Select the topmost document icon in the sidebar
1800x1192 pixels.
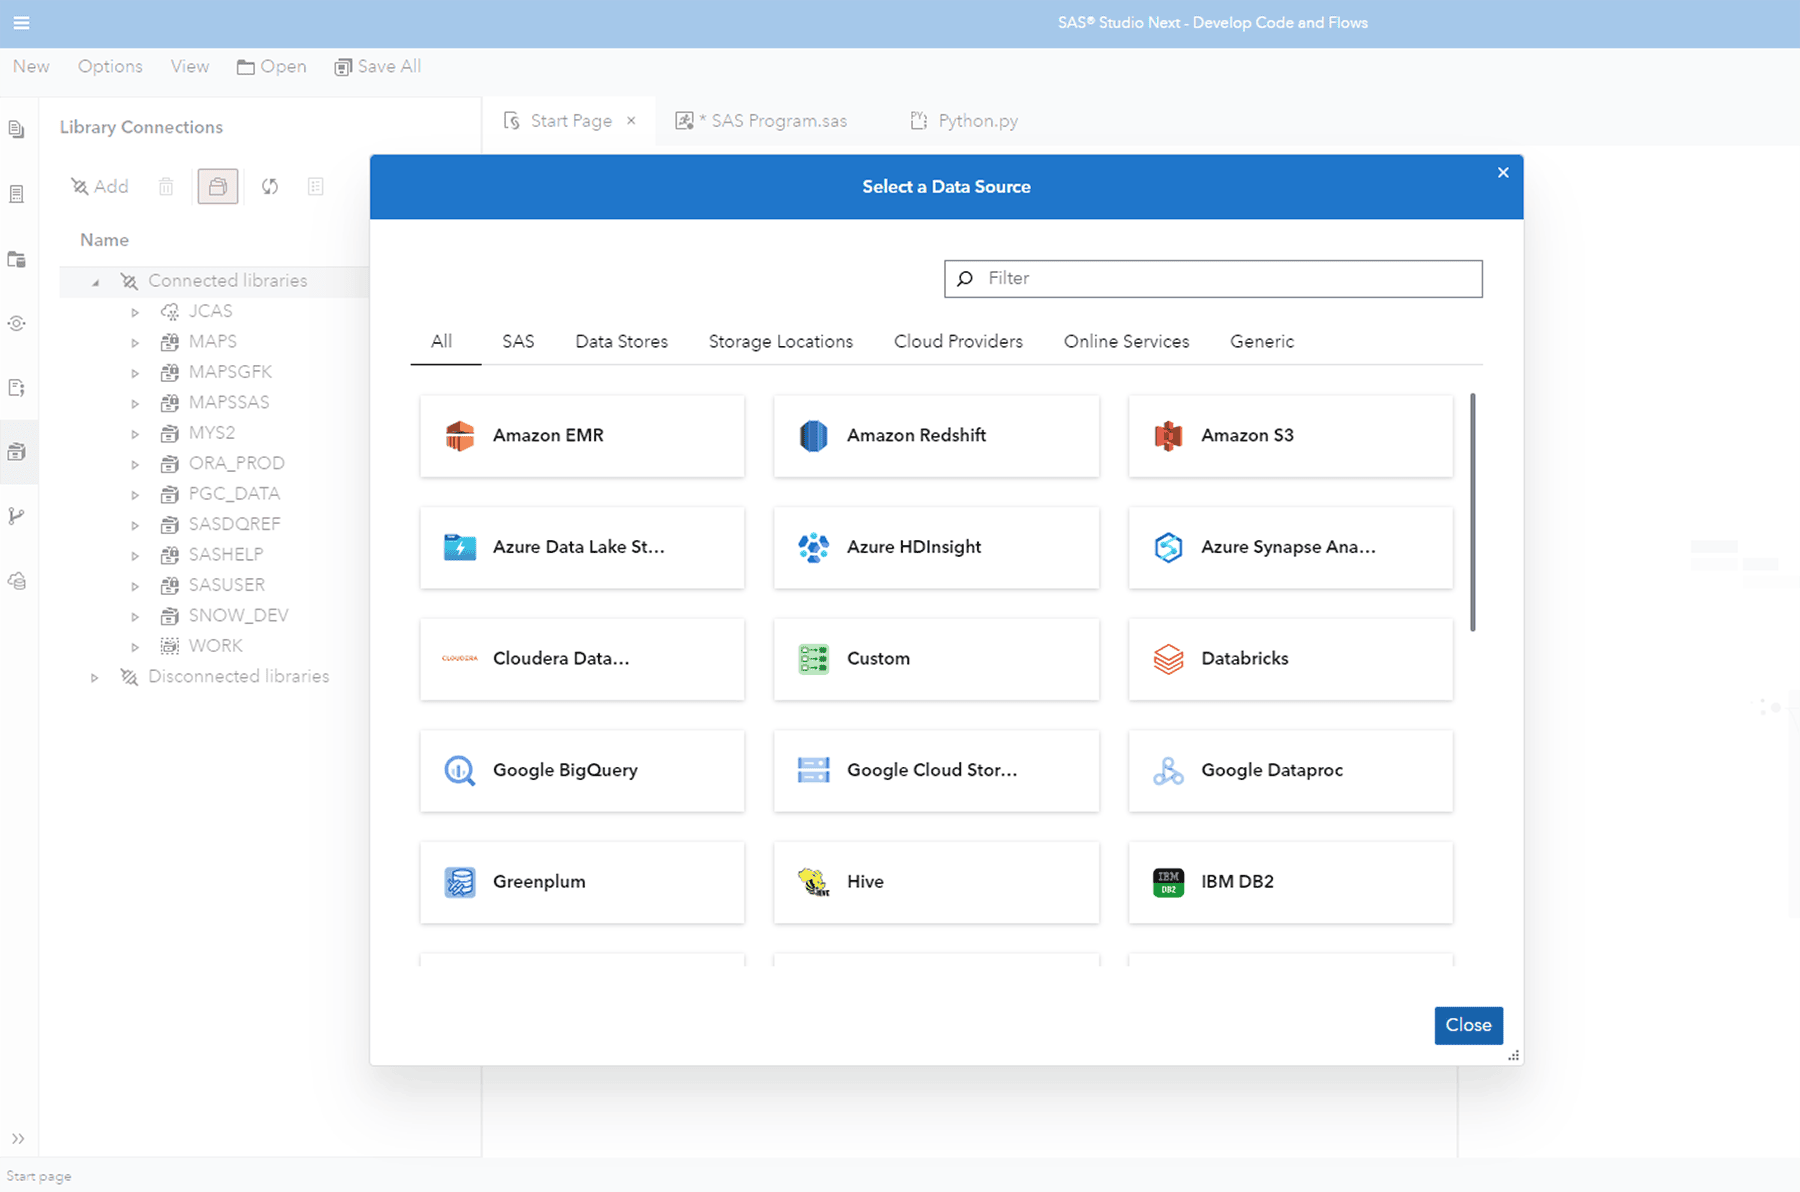(x=17, y=128)
